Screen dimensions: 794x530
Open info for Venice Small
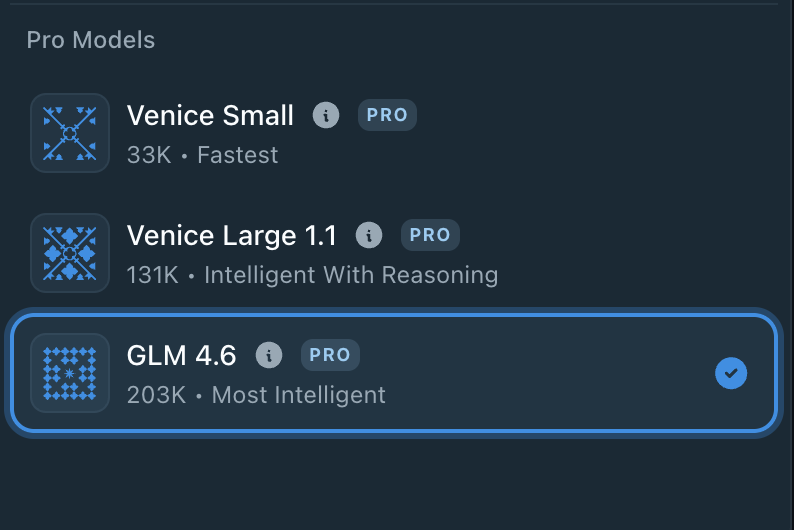(x=325, y=116)
